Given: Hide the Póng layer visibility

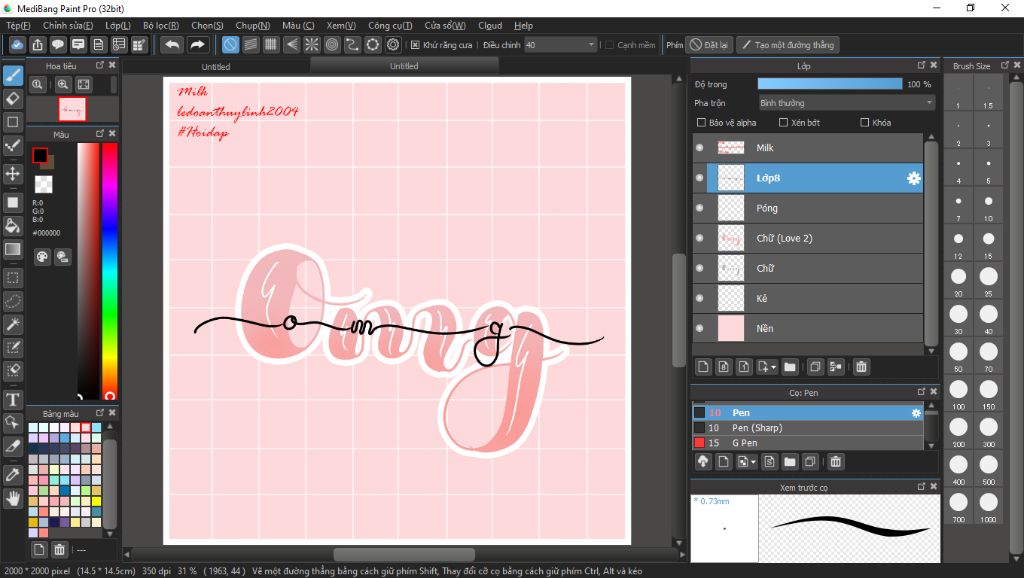Looking at the screenshot, I should 699,208.
